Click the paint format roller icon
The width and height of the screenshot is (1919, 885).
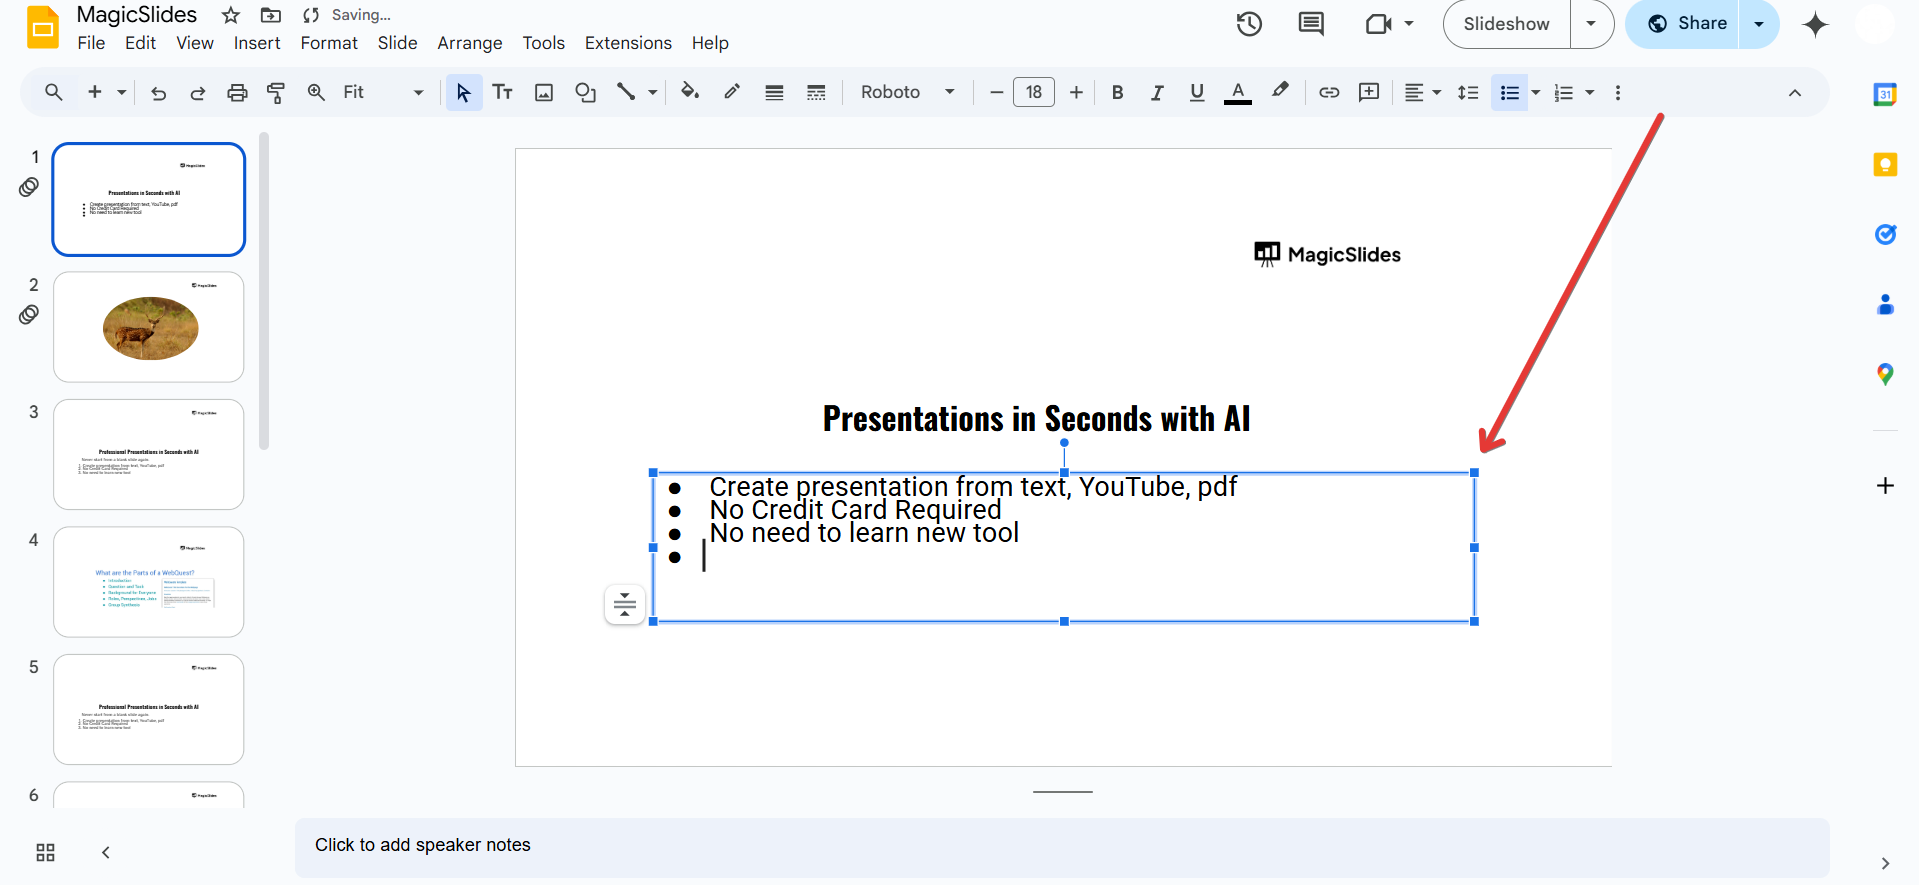coord(276,93)
